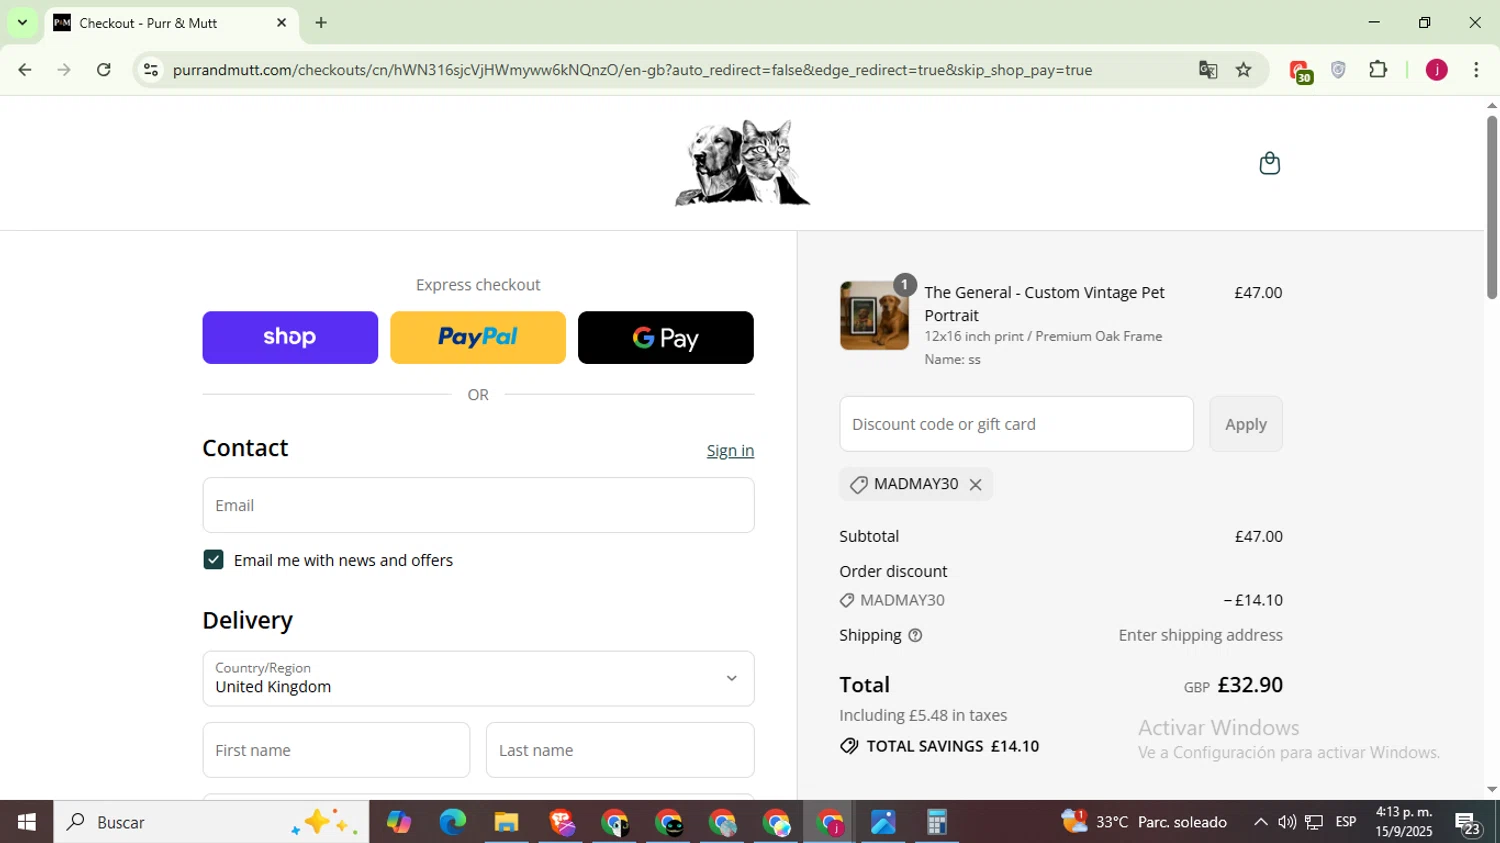Click the total price £32.90

click(1250, 685)
